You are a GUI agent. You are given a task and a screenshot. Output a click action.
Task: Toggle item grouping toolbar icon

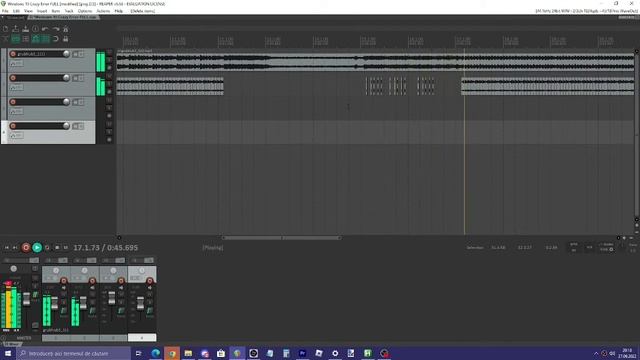(x=16, y=39)
